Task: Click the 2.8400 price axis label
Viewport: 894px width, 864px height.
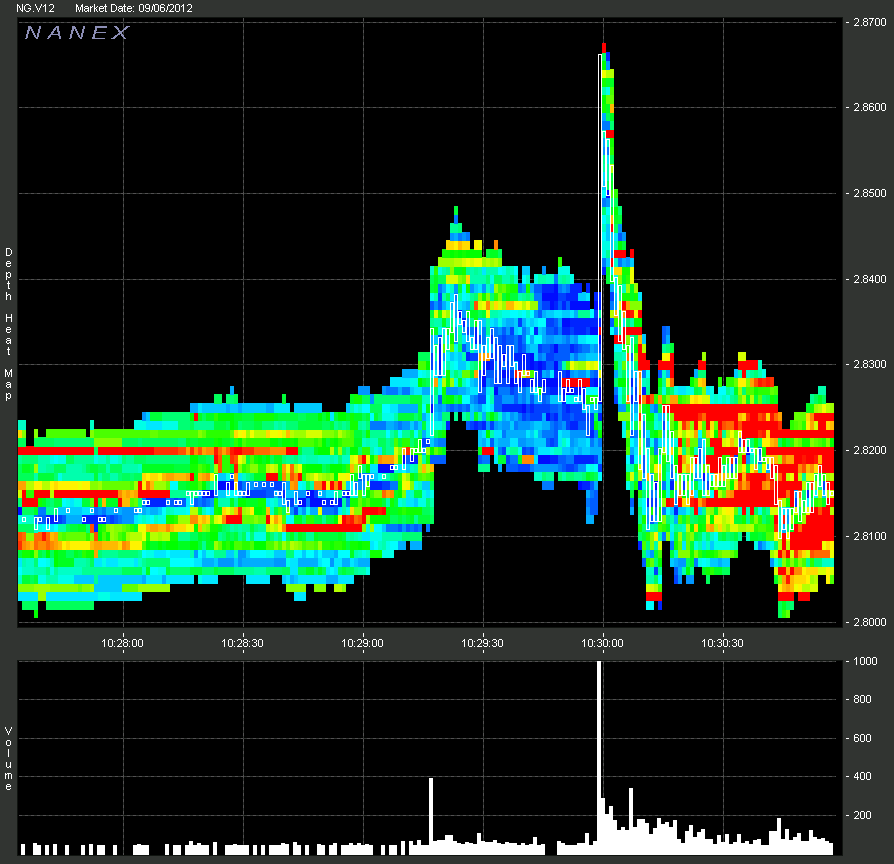Action: (x=870, y=279)
